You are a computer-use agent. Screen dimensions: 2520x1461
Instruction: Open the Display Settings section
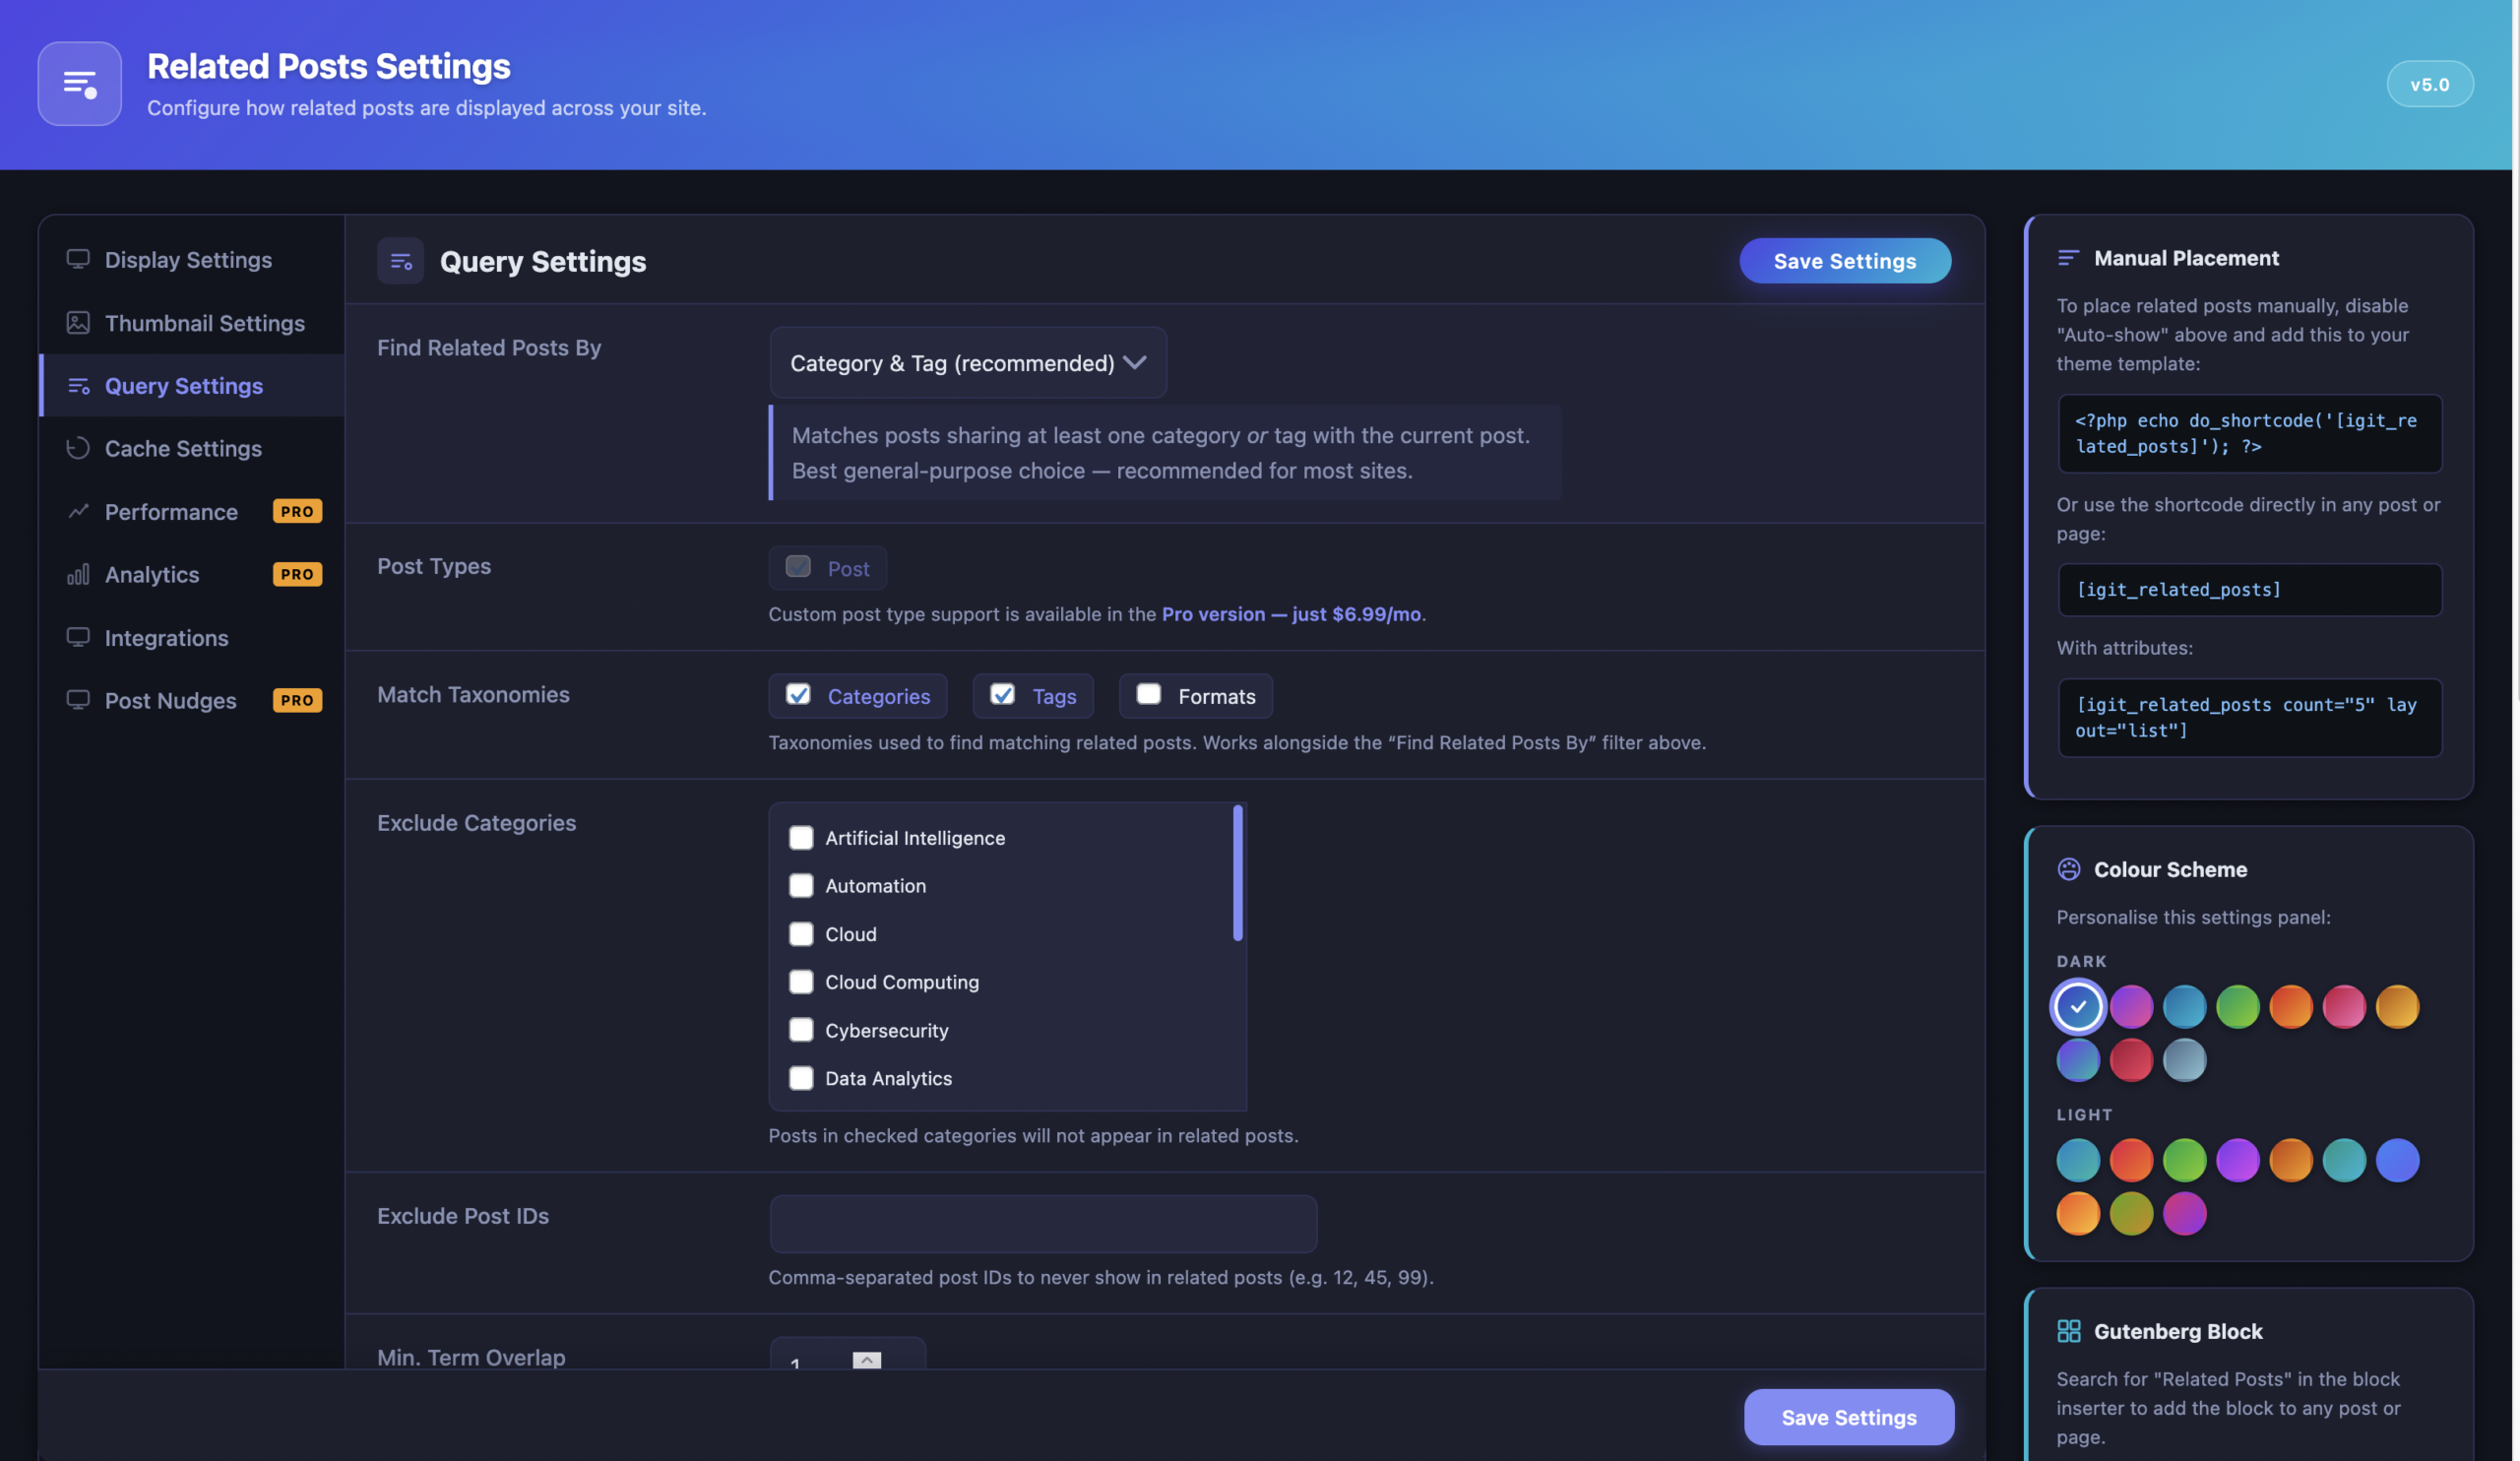coord(187,259)
